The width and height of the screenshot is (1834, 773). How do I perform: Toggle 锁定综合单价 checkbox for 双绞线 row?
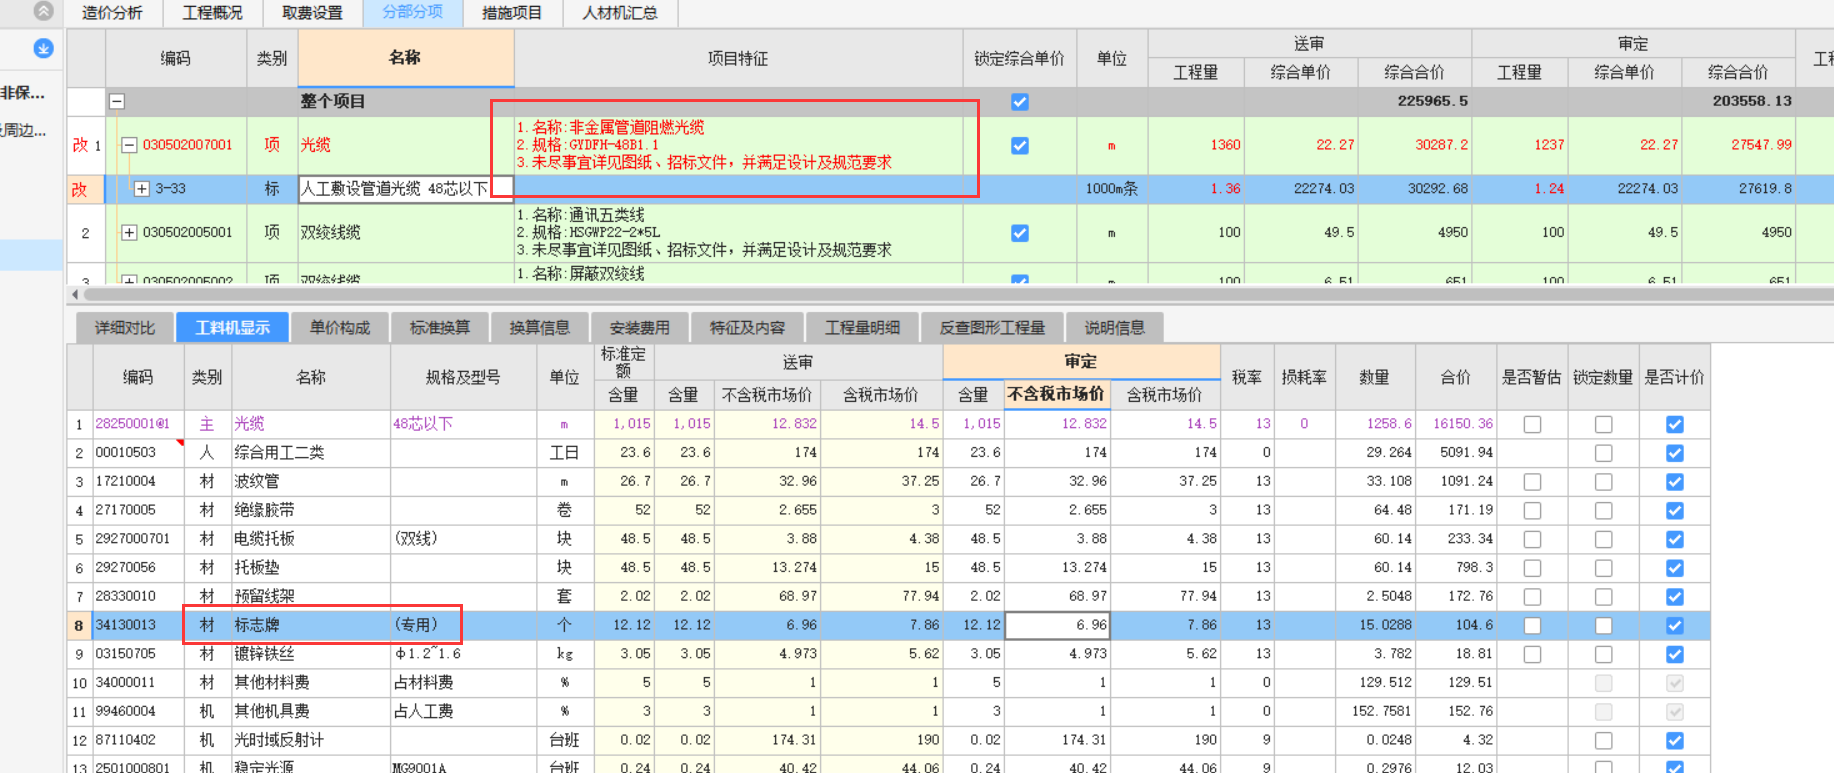point(1019,233)
